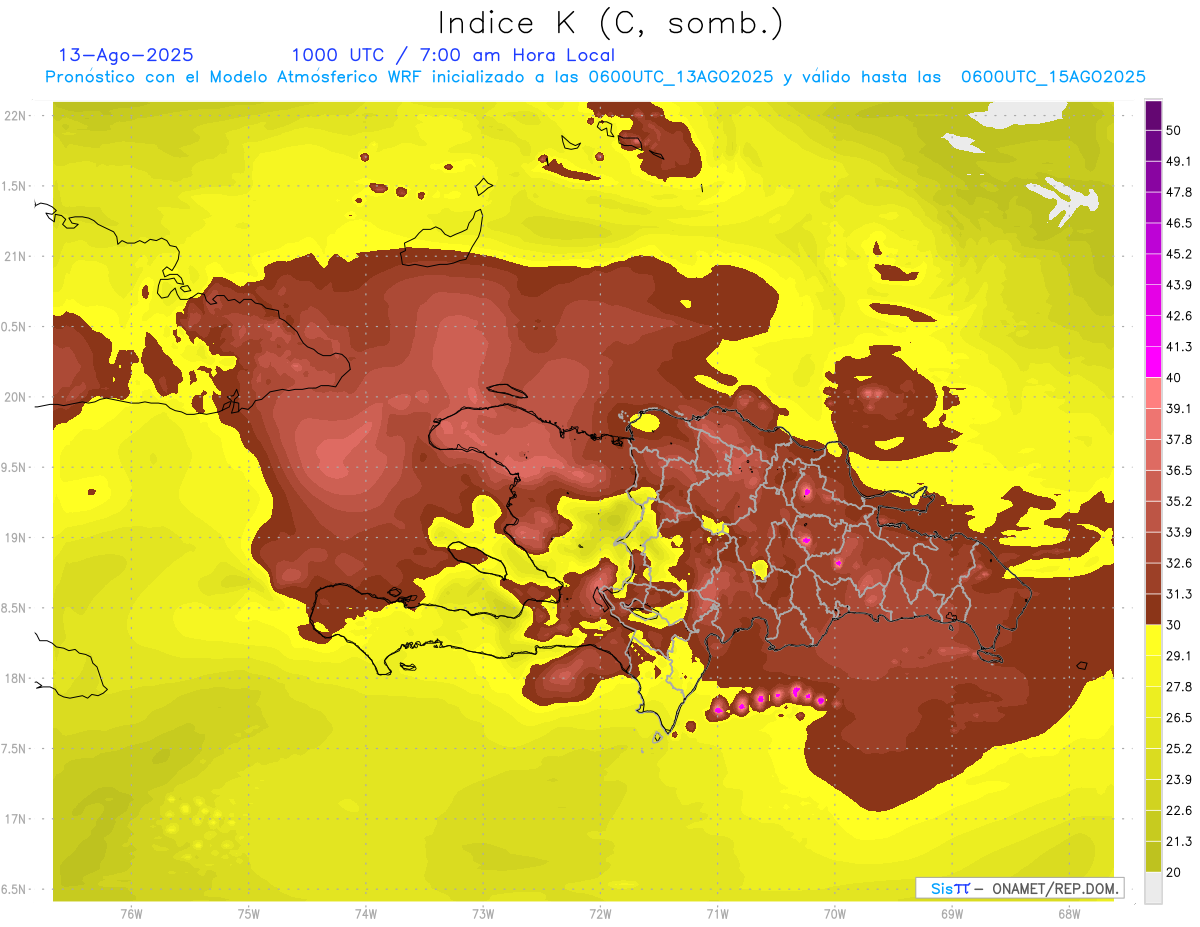Click the colorbar label "20"

[x=1175, y=872]
